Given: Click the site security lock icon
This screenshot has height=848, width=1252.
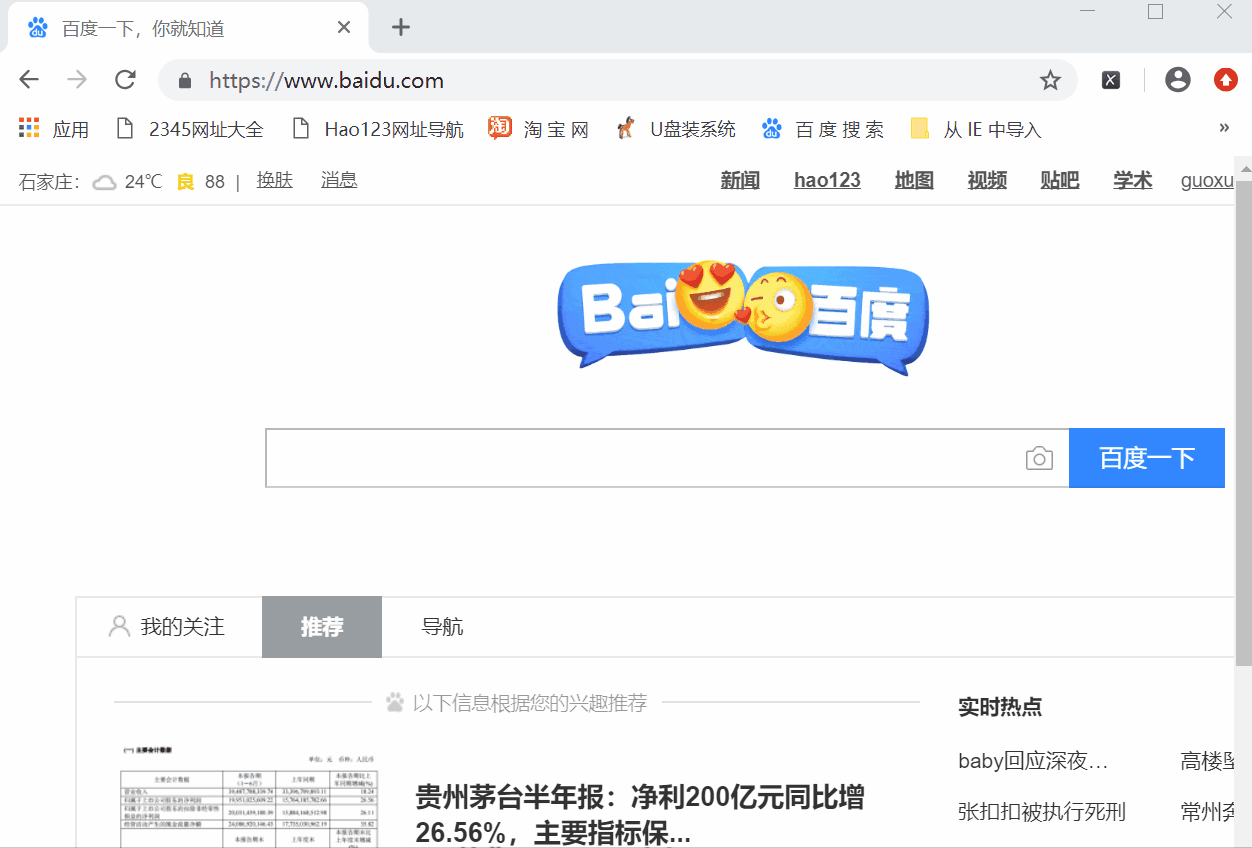Looking at the screenshot, I should (184, 80).
